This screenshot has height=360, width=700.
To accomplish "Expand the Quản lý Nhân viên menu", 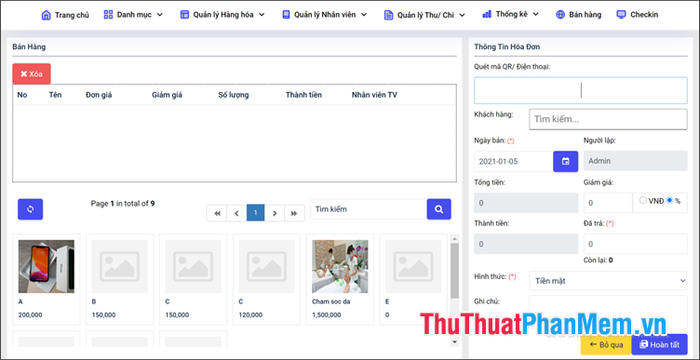I will [364, 15].
